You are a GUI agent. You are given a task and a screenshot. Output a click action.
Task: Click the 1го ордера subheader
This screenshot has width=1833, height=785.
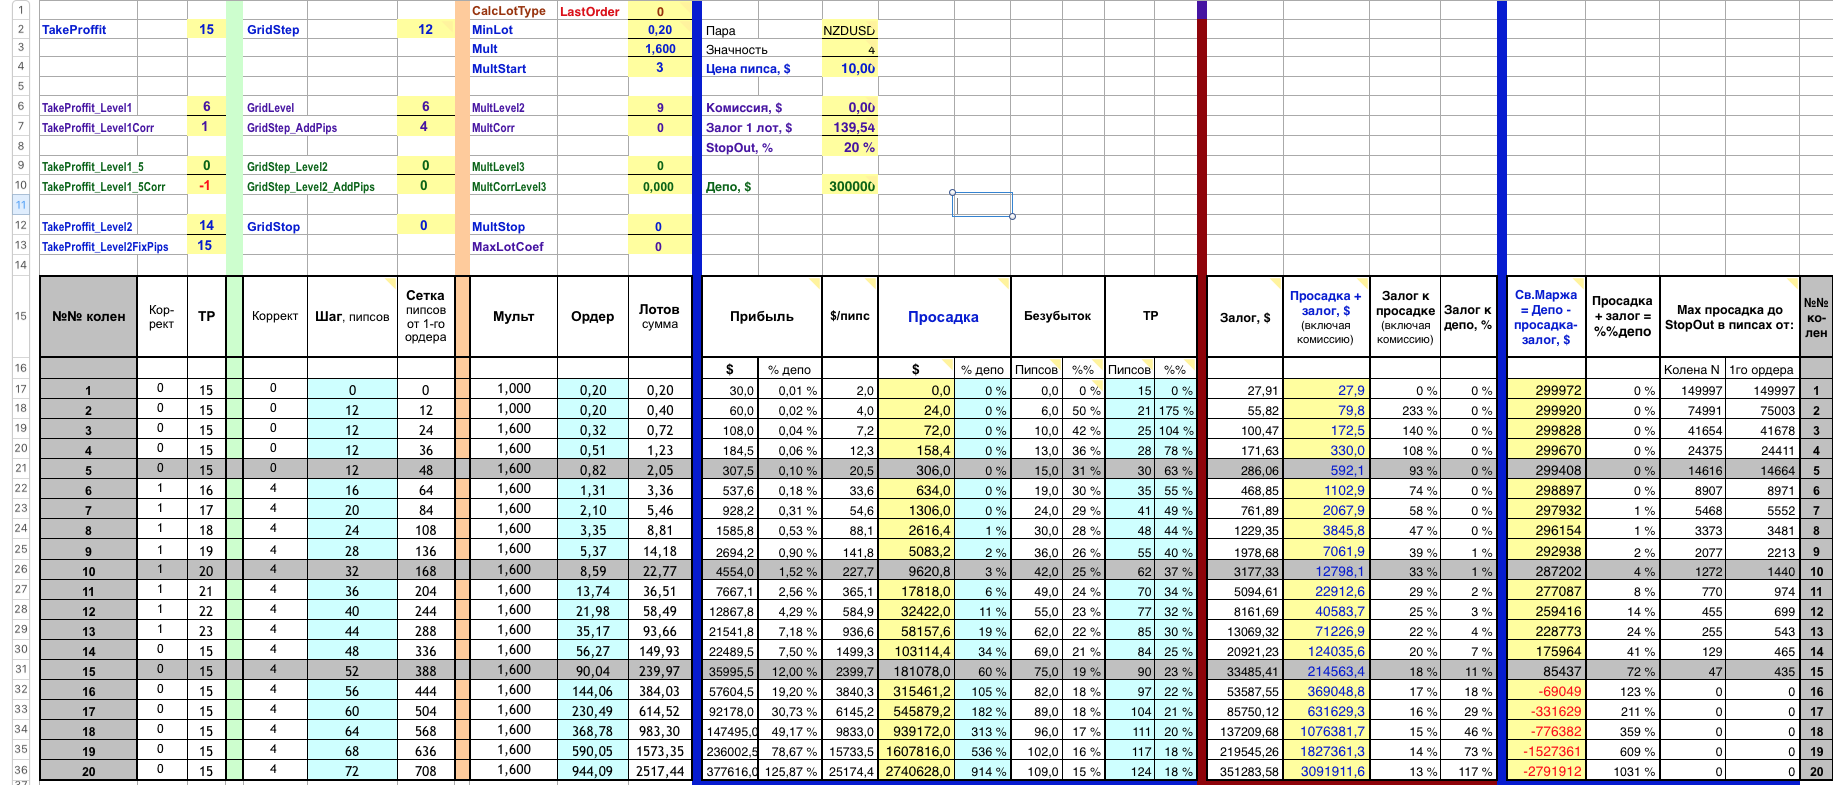coord(1762,370)
